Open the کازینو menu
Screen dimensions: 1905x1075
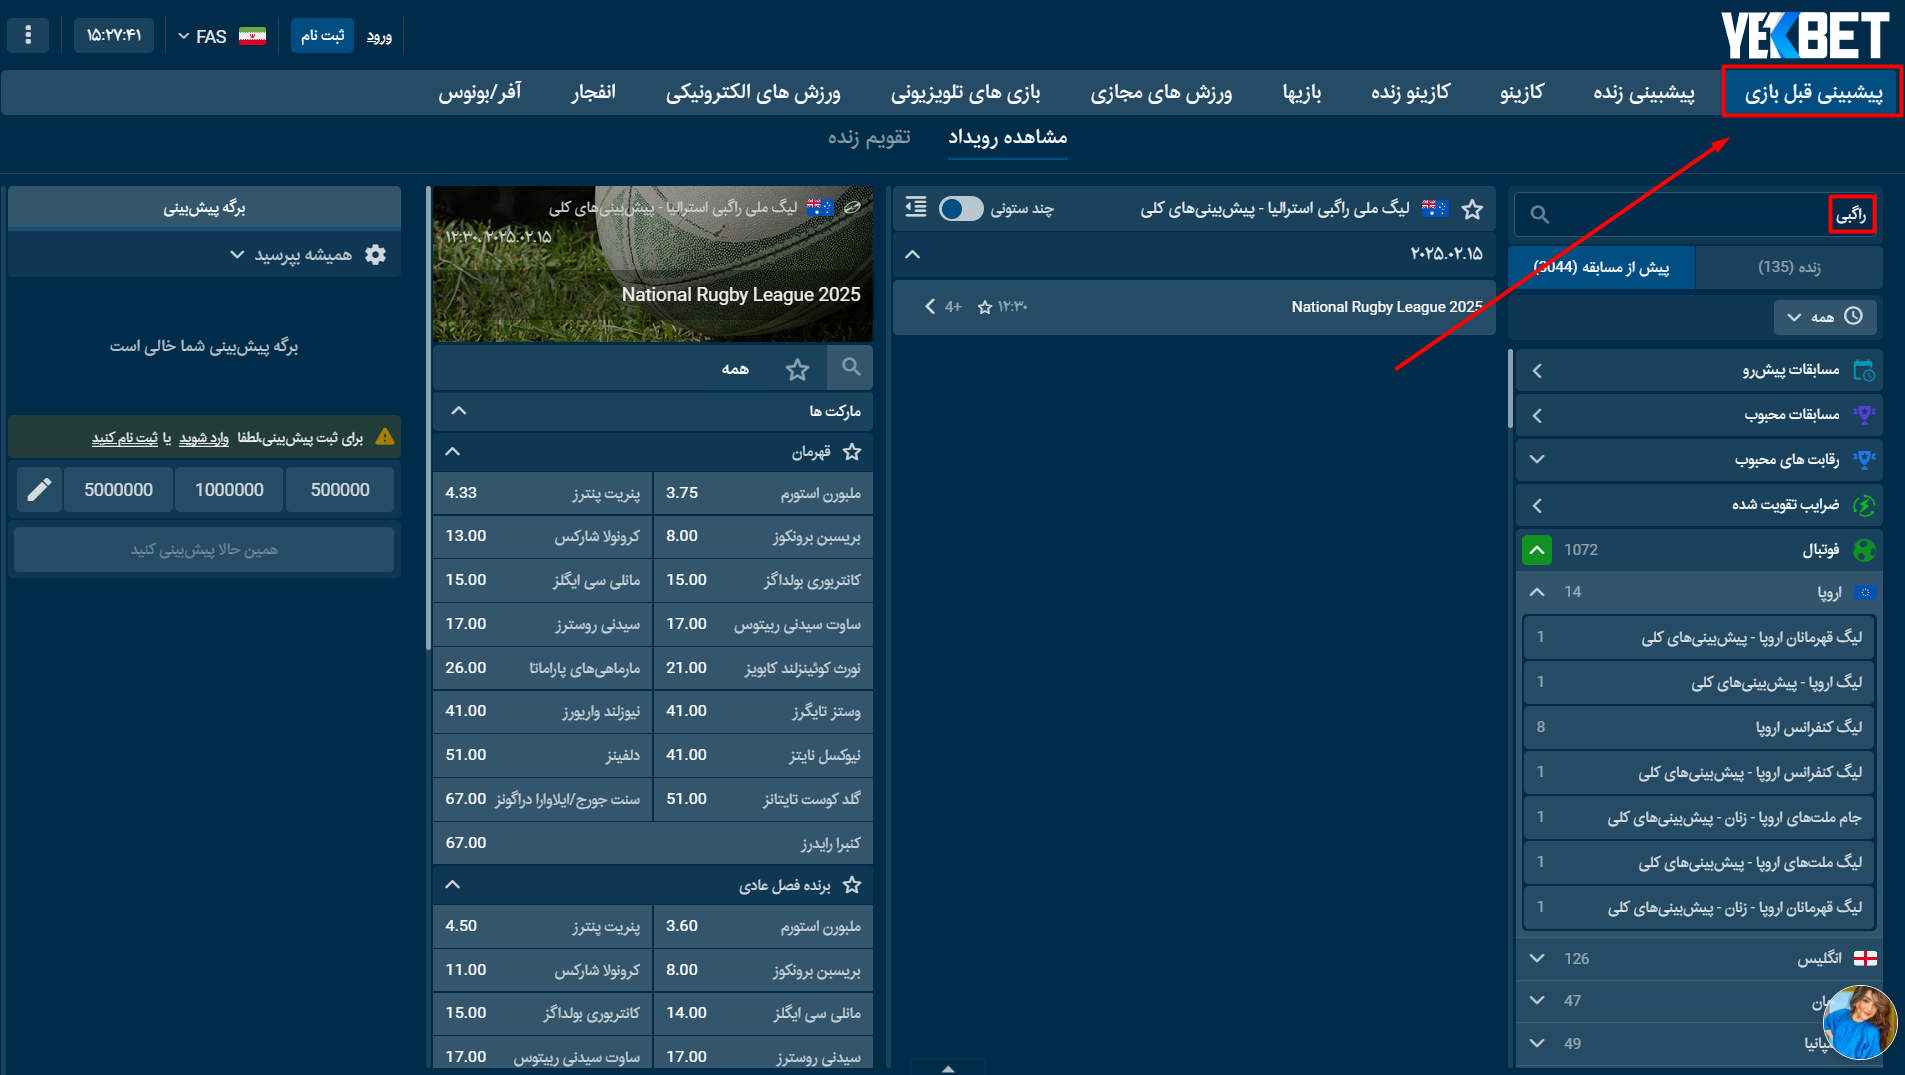1521,93
